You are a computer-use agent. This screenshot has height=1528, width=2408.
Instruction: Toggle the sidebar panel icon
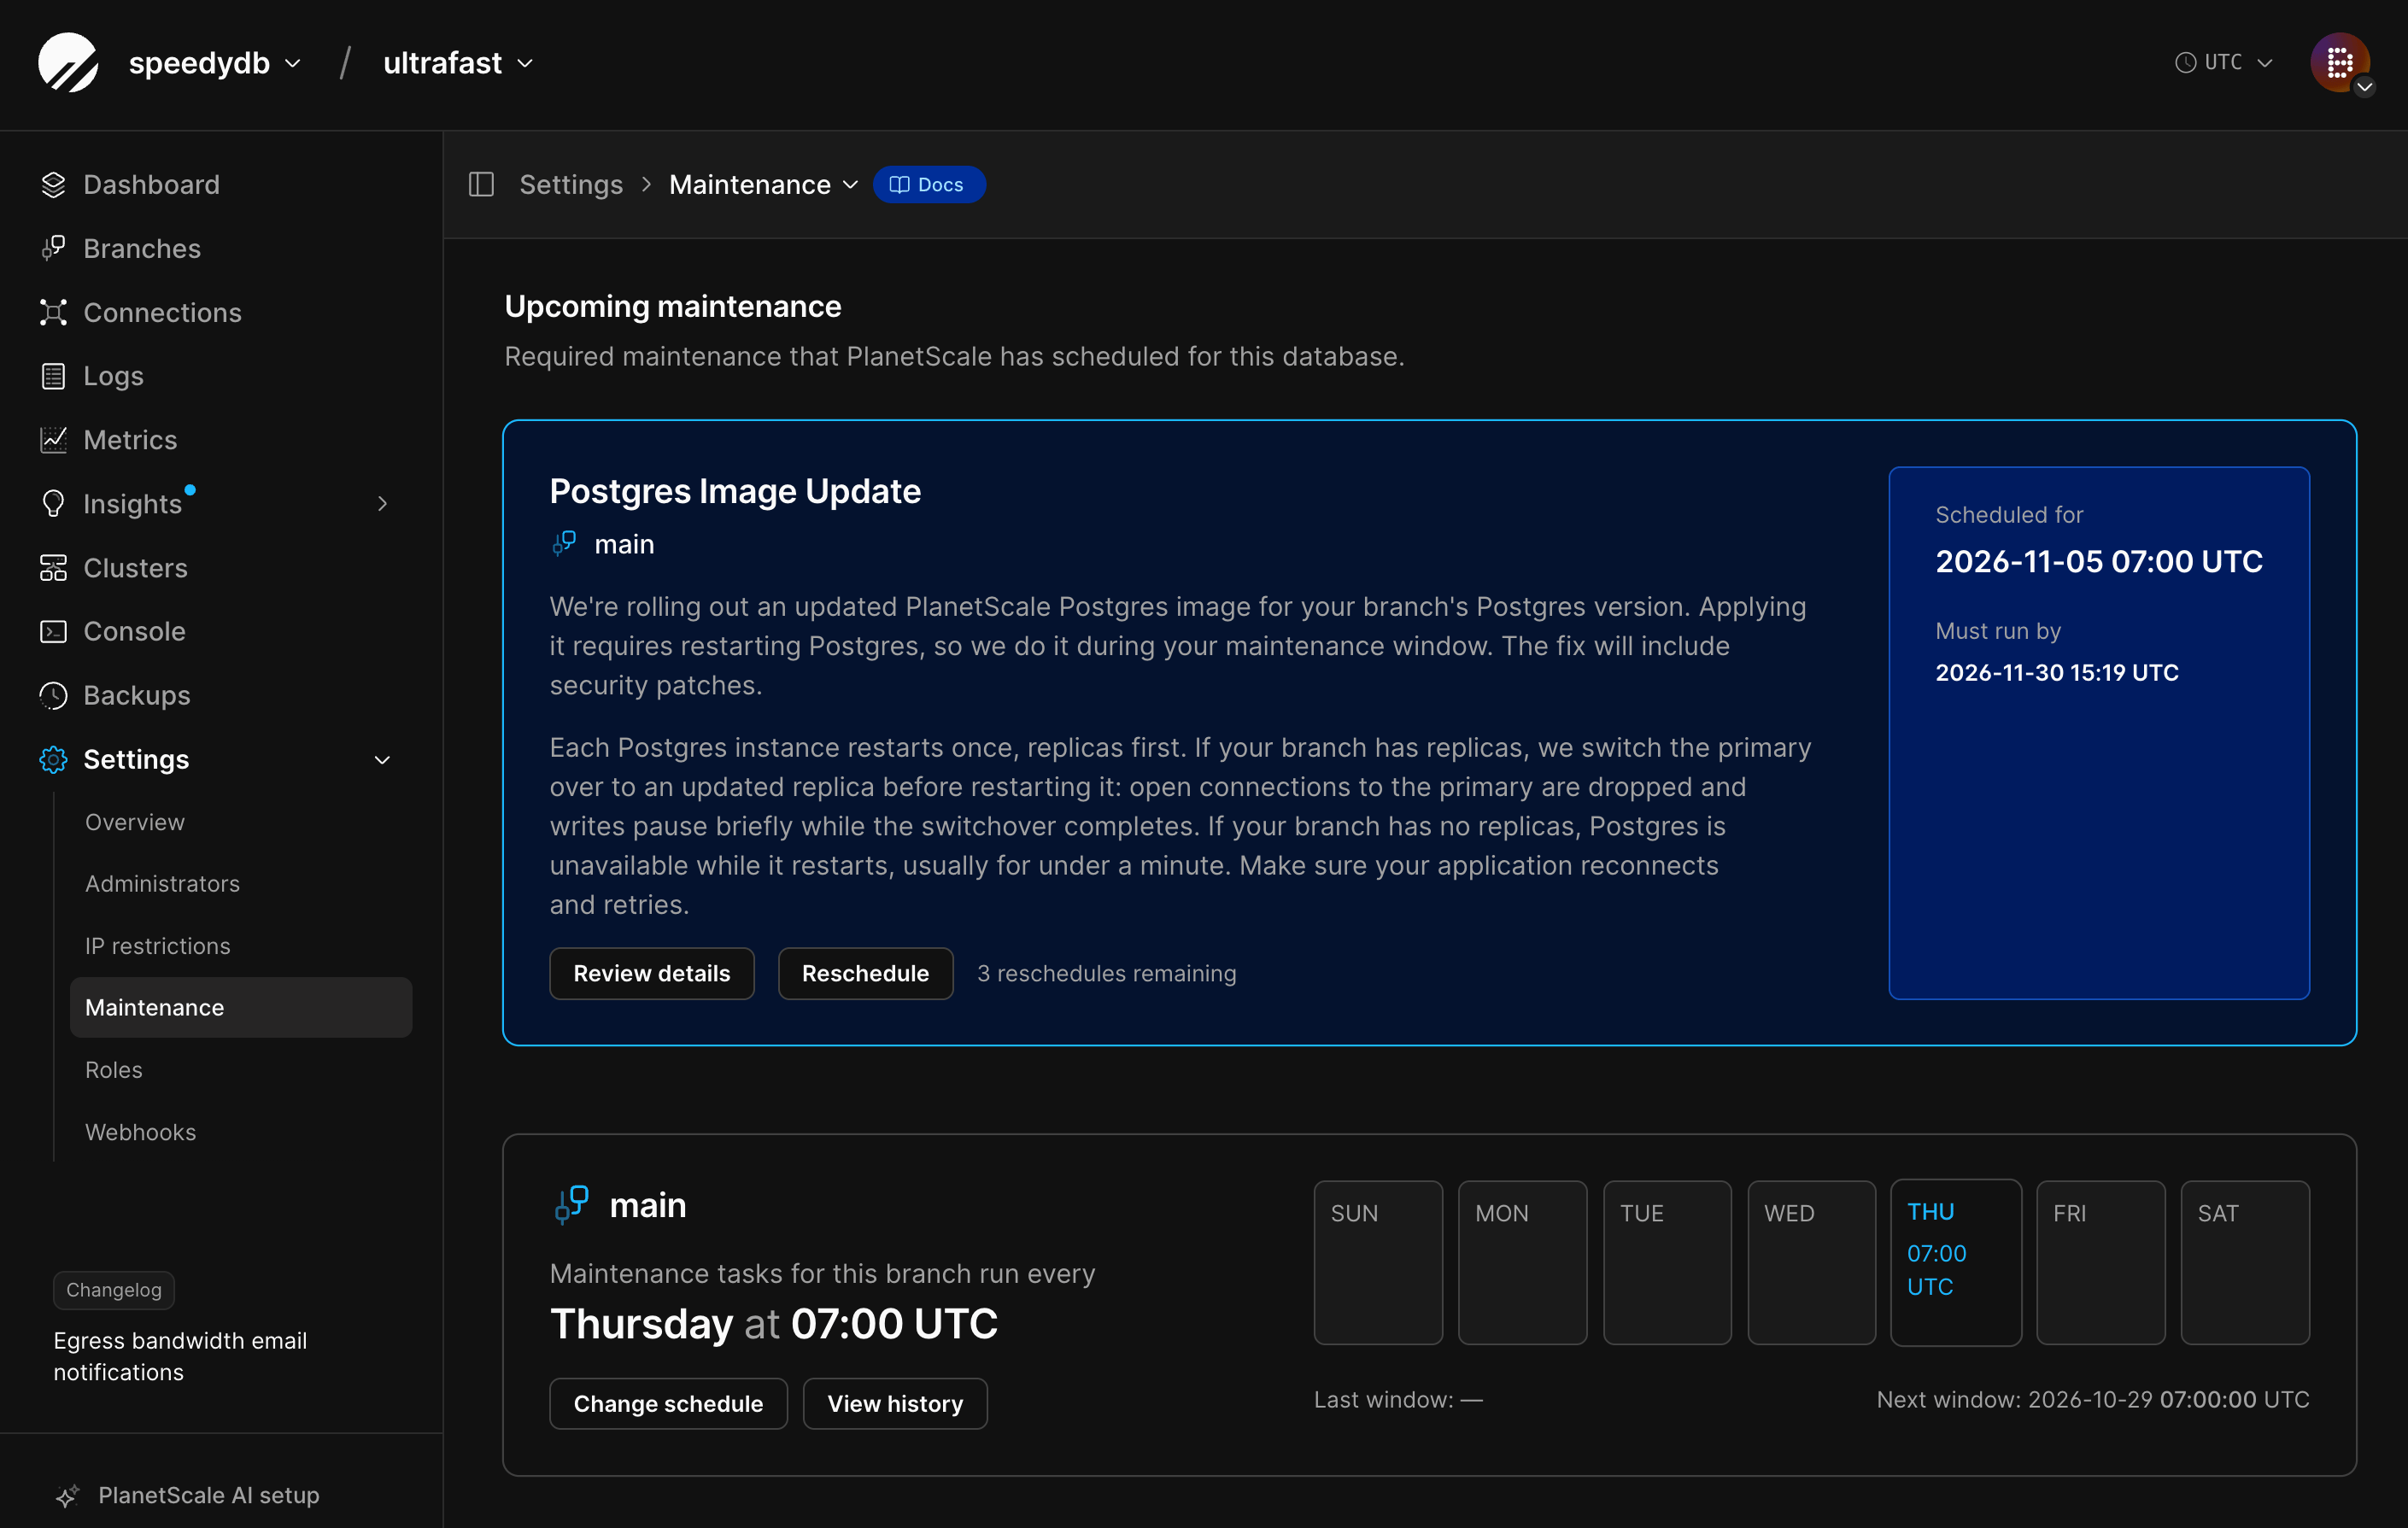(481, 185)
